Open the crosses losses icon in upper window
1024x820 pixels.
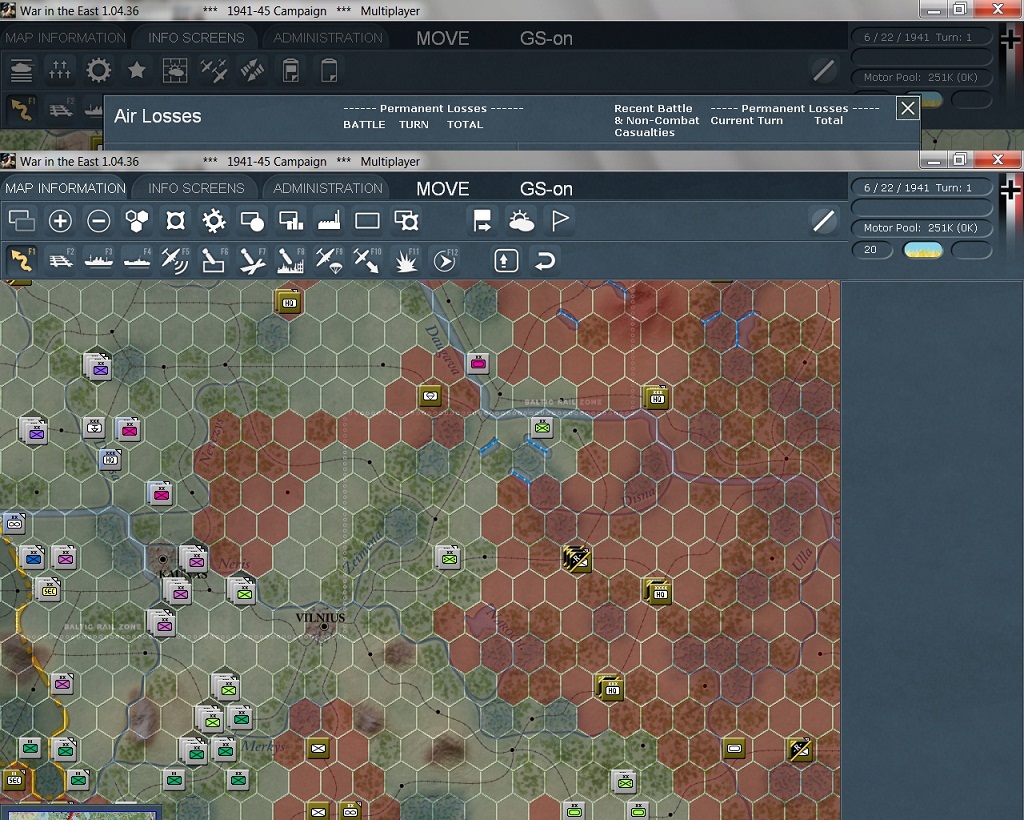point(60,70)
